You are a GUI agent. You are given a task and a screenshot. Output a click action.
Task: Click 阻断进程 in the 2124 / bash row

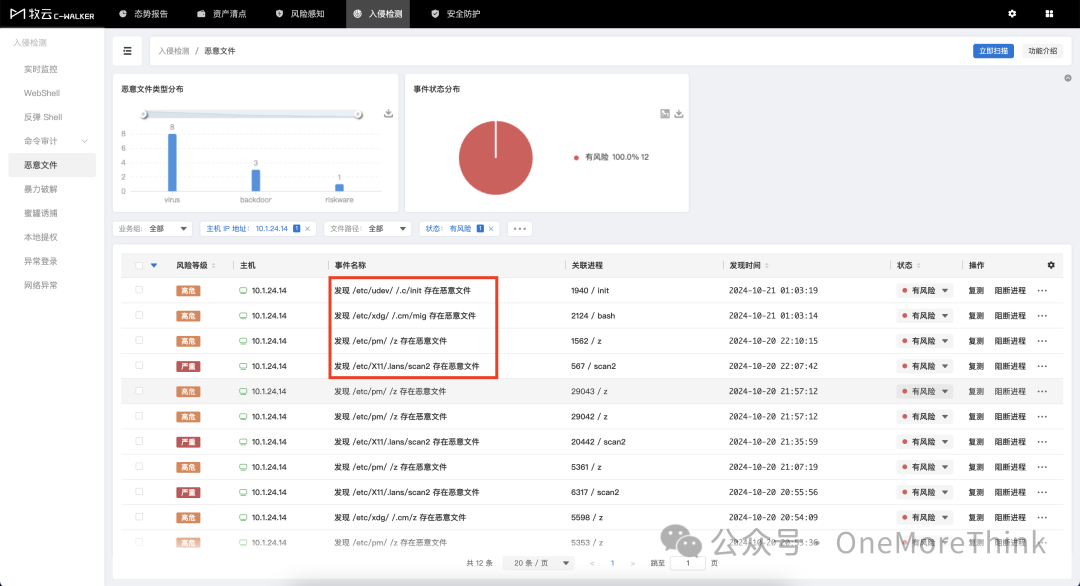tap(1010, 316)
